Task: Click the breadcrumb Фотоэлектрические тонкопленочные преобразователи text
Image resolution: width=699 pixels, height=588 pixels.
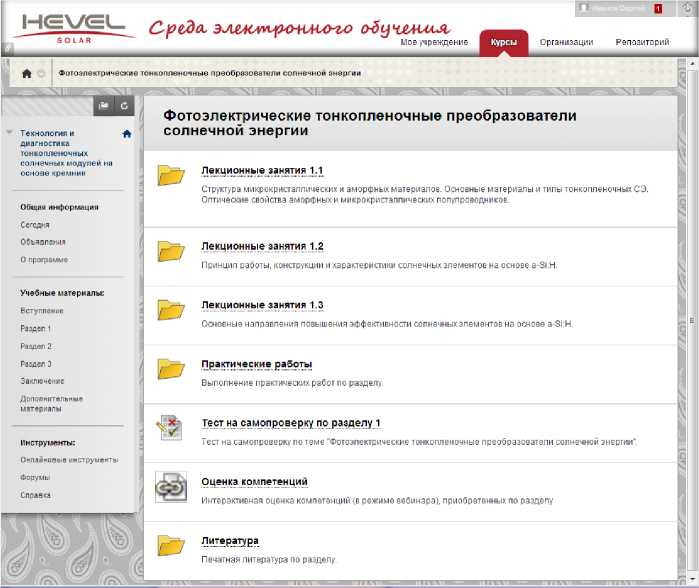Action: [210, 73]
